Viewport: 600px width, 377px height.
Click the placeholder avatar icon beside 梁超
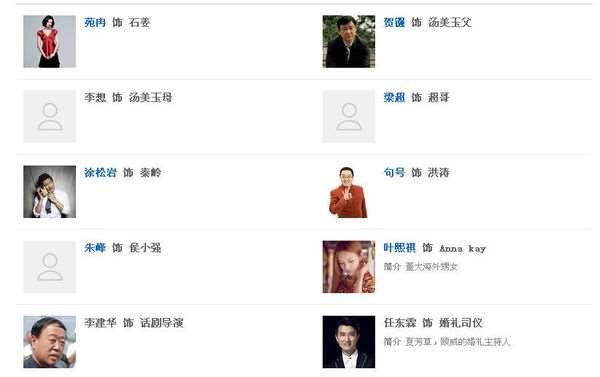click(x=349, y=116)
